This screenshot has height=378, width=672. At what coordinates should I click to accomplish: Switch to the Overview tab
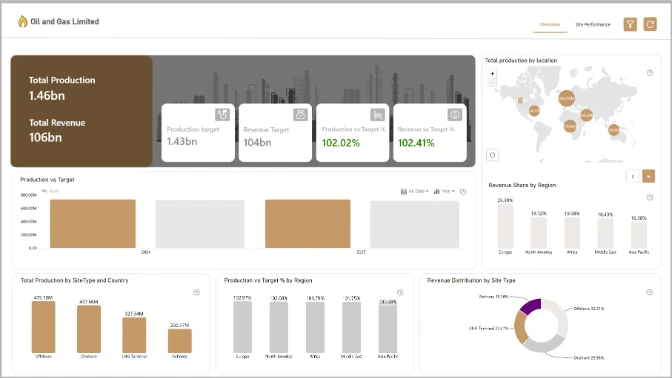pyautogui.click(x=550, y=24)
